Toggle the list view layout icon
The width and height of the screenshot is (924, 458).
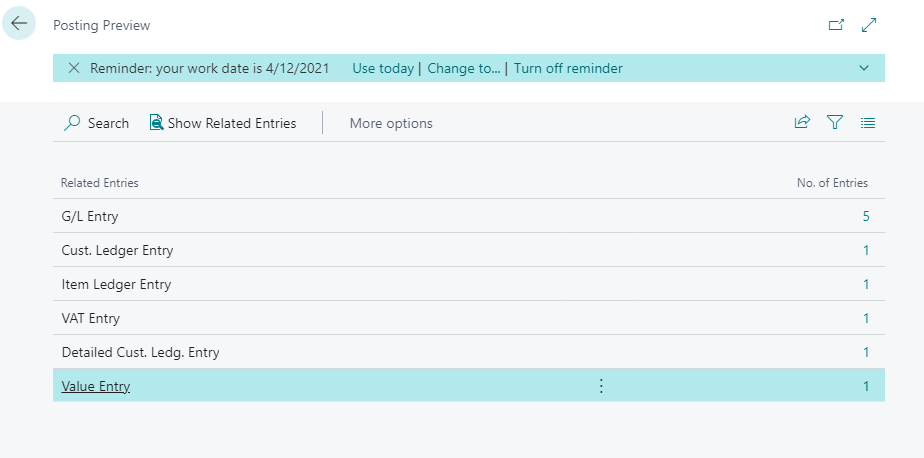pos(867,123)
